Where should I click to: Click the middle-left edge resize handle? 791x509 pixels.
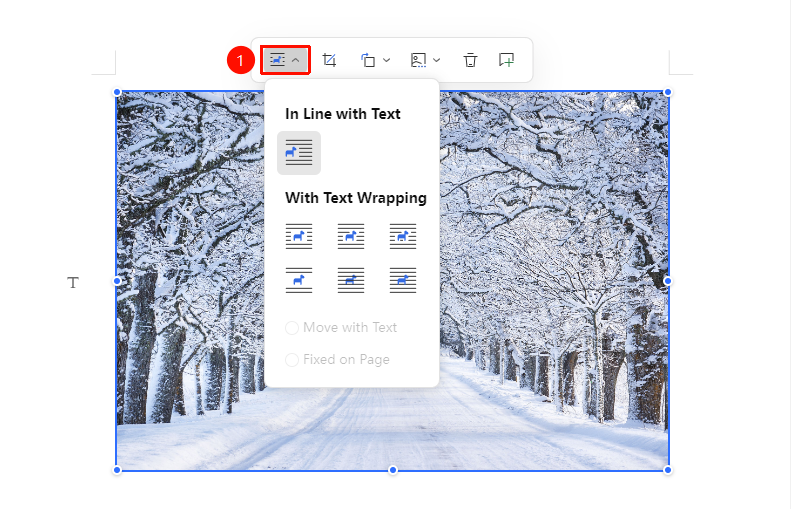coord(117,281)
